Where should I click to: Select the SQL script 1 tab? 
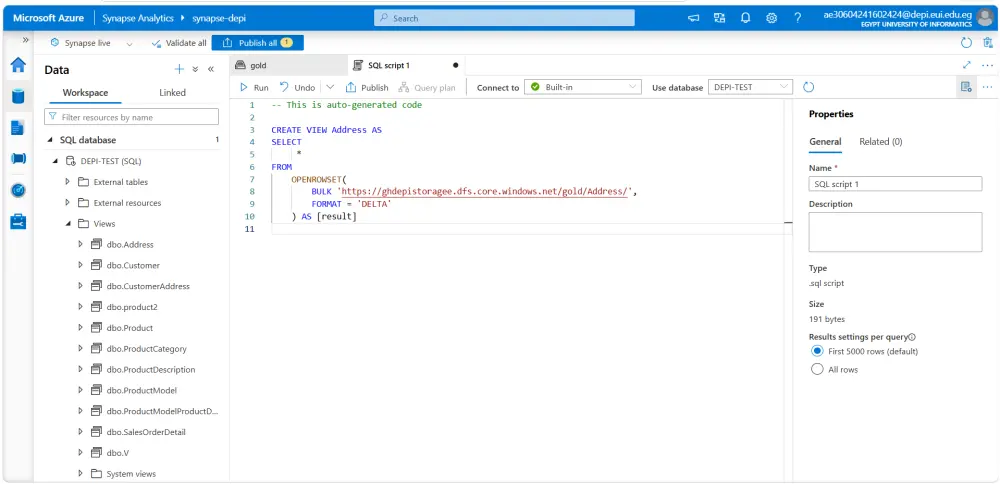tap(406, 65)
